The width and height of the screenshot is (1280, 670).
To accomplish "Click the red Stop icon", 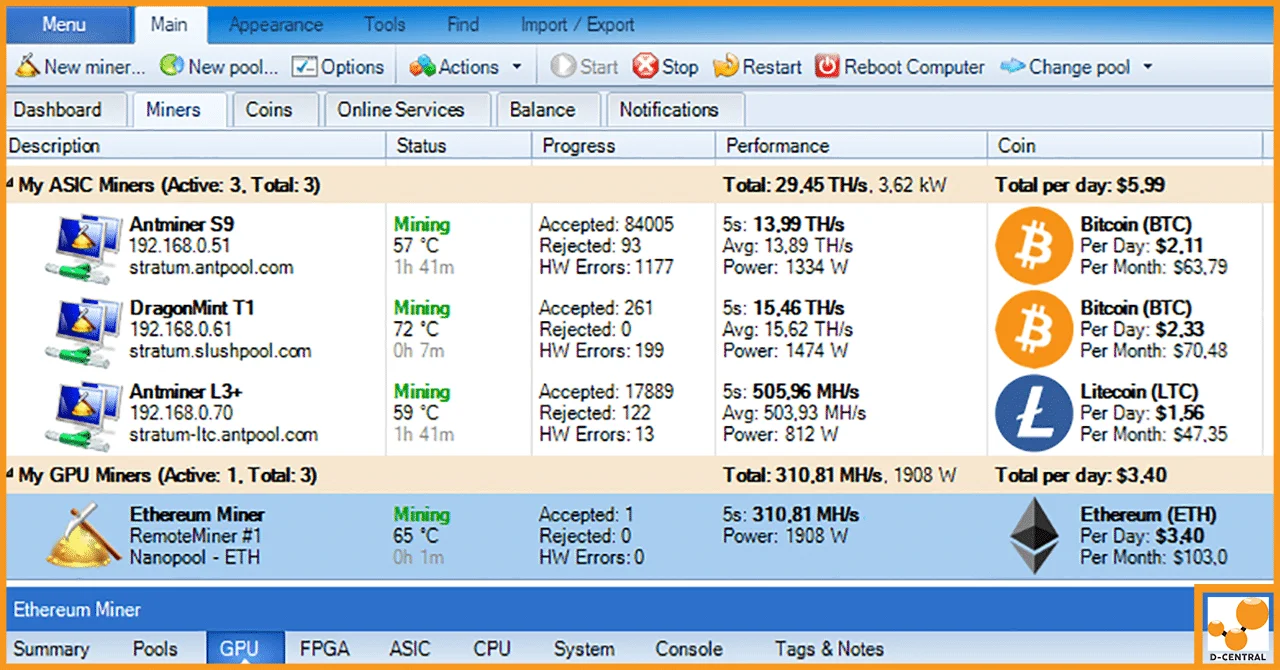I will coord(646,67).
